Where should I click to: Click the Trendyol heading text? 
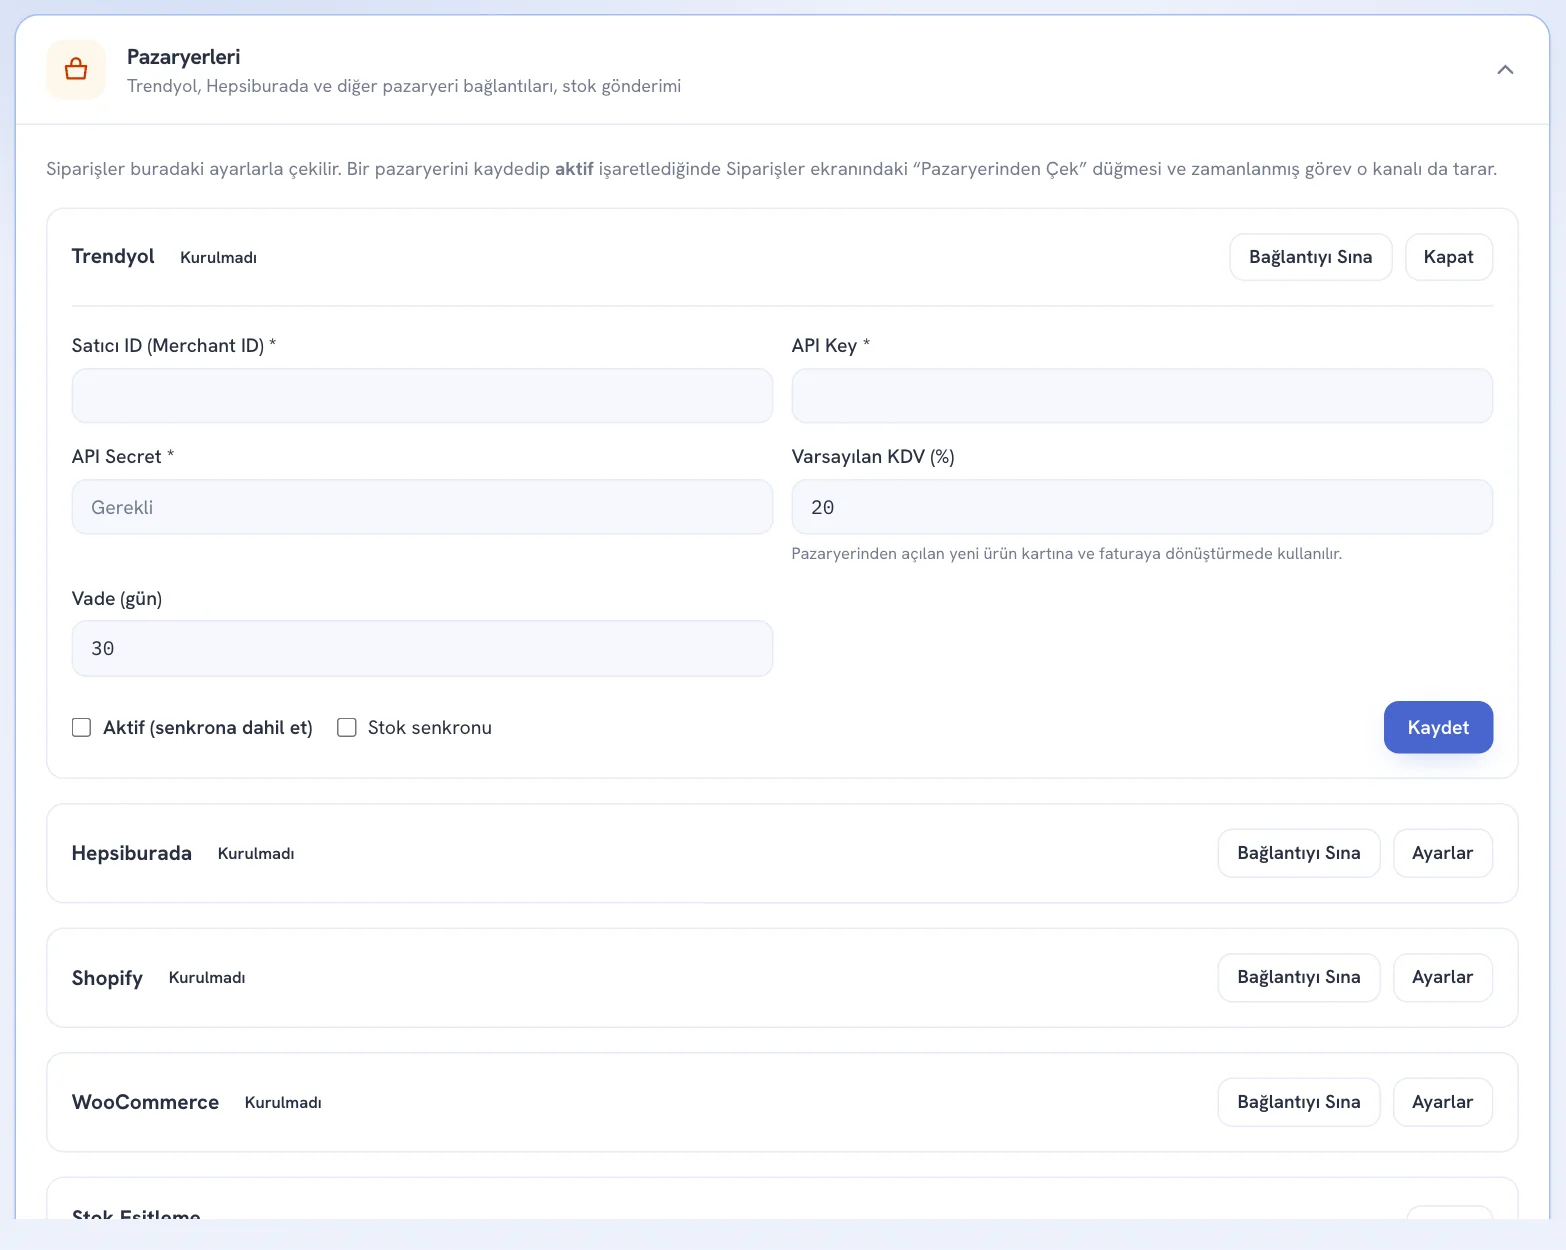113,257
